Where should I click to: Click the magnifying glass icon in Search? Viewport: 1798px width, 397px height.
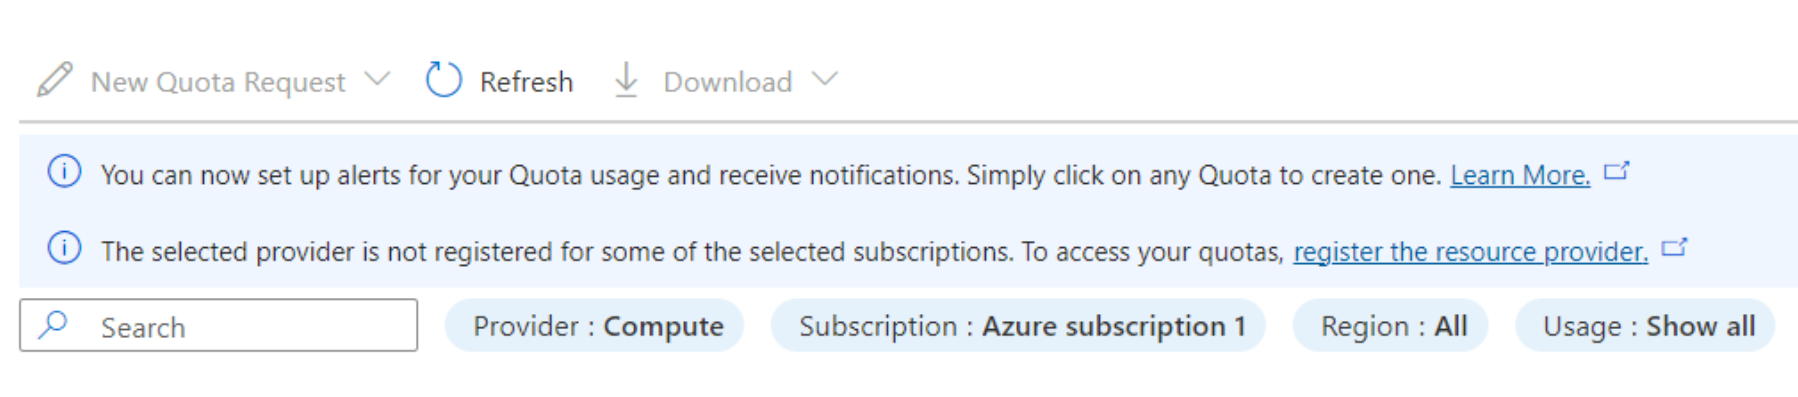click(53, 324)
